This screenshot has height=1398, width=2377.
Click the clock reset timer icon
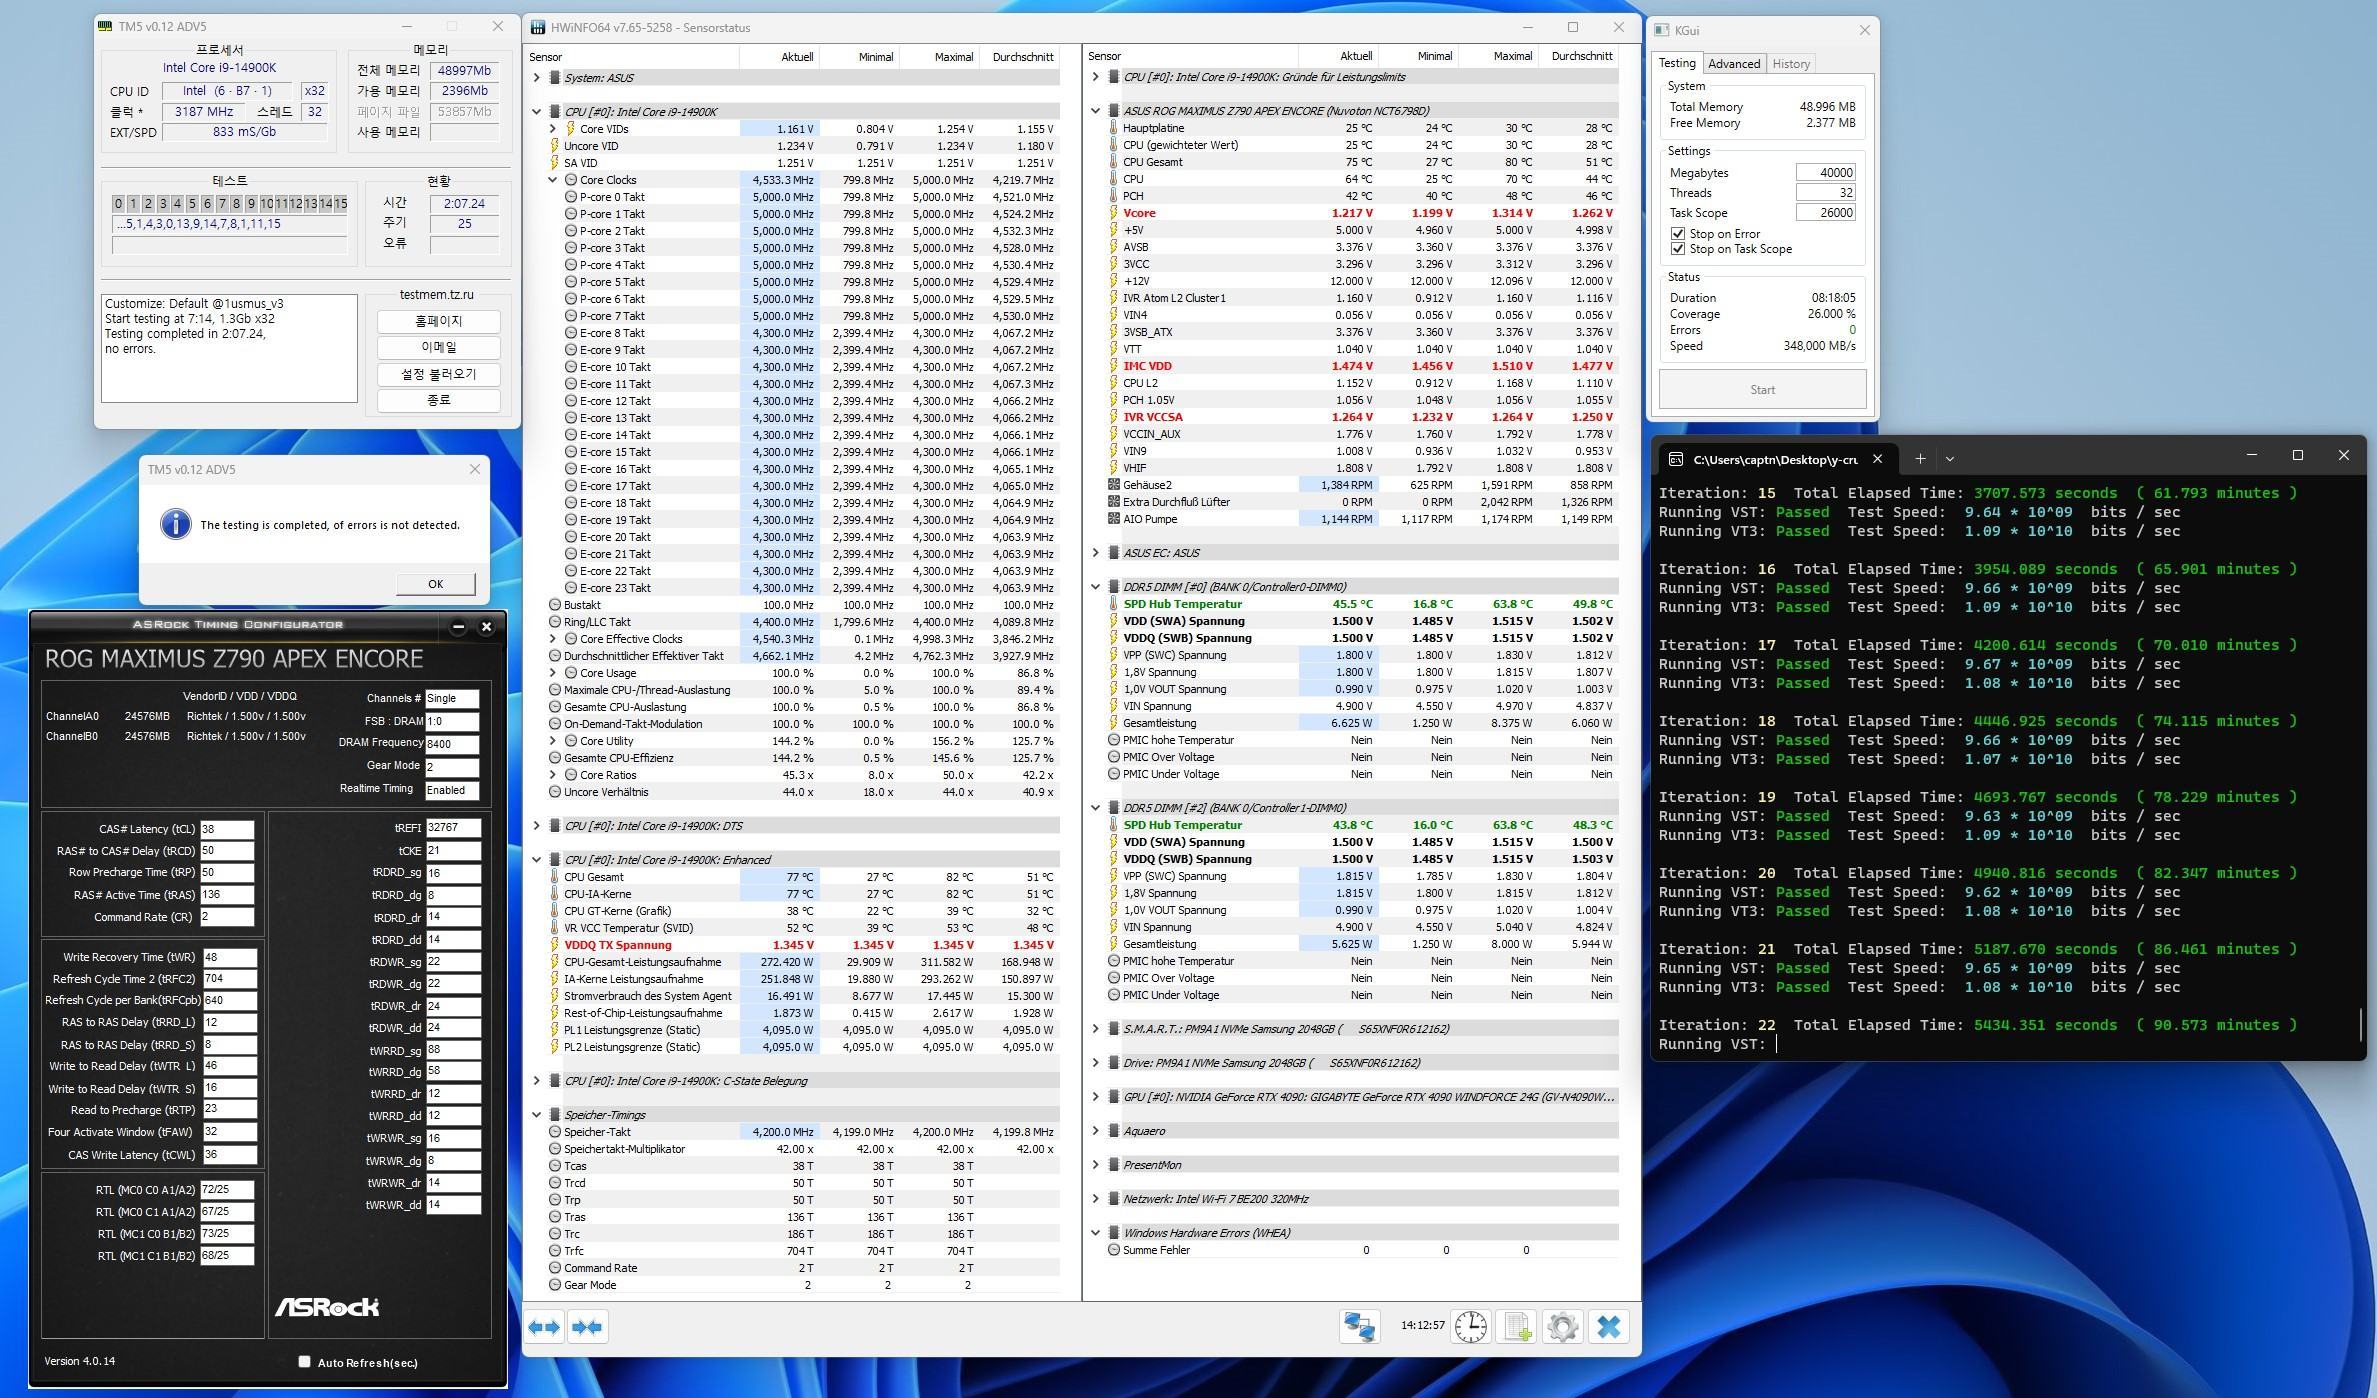[x=1470, y=1327]
